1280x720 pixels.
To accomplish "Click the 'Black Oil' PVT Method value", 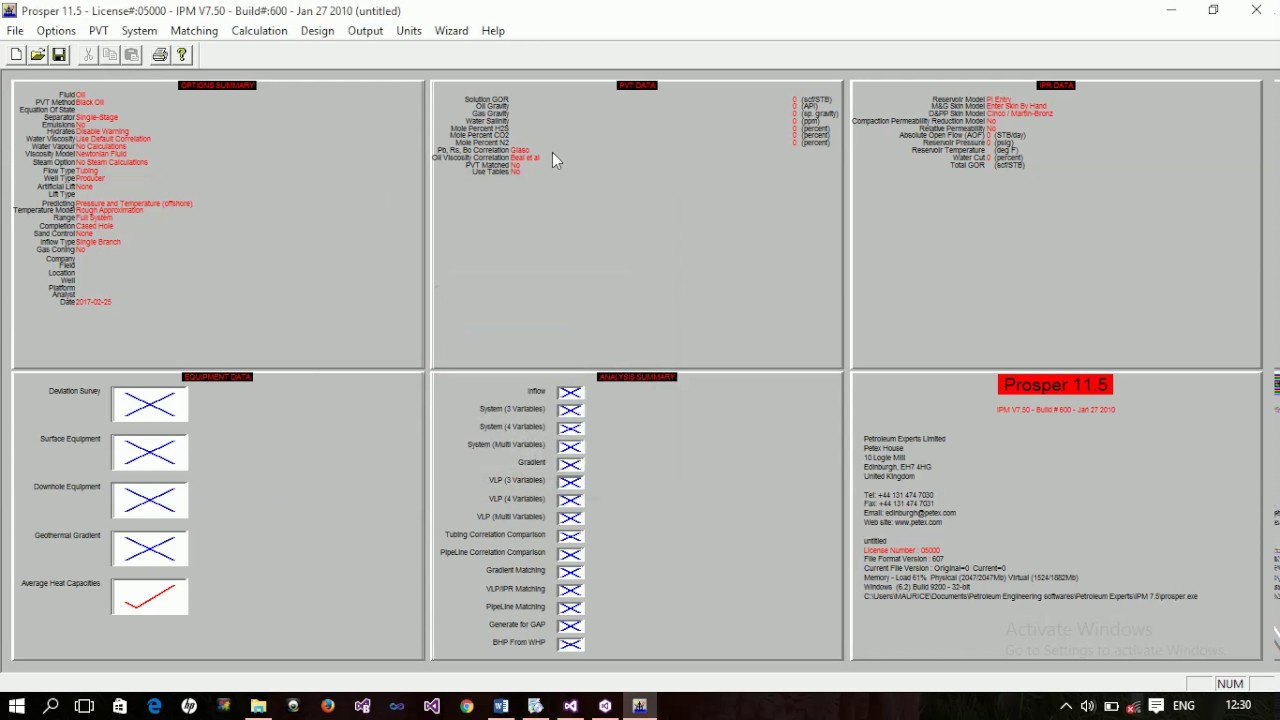I will coord(90,102).
